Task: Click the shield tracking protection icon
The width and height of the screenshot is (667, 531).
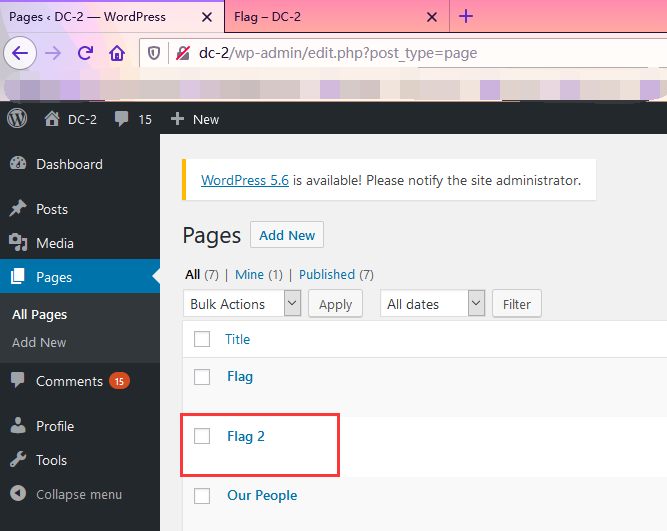Action: pyautogui.click(x=155, y=54)
